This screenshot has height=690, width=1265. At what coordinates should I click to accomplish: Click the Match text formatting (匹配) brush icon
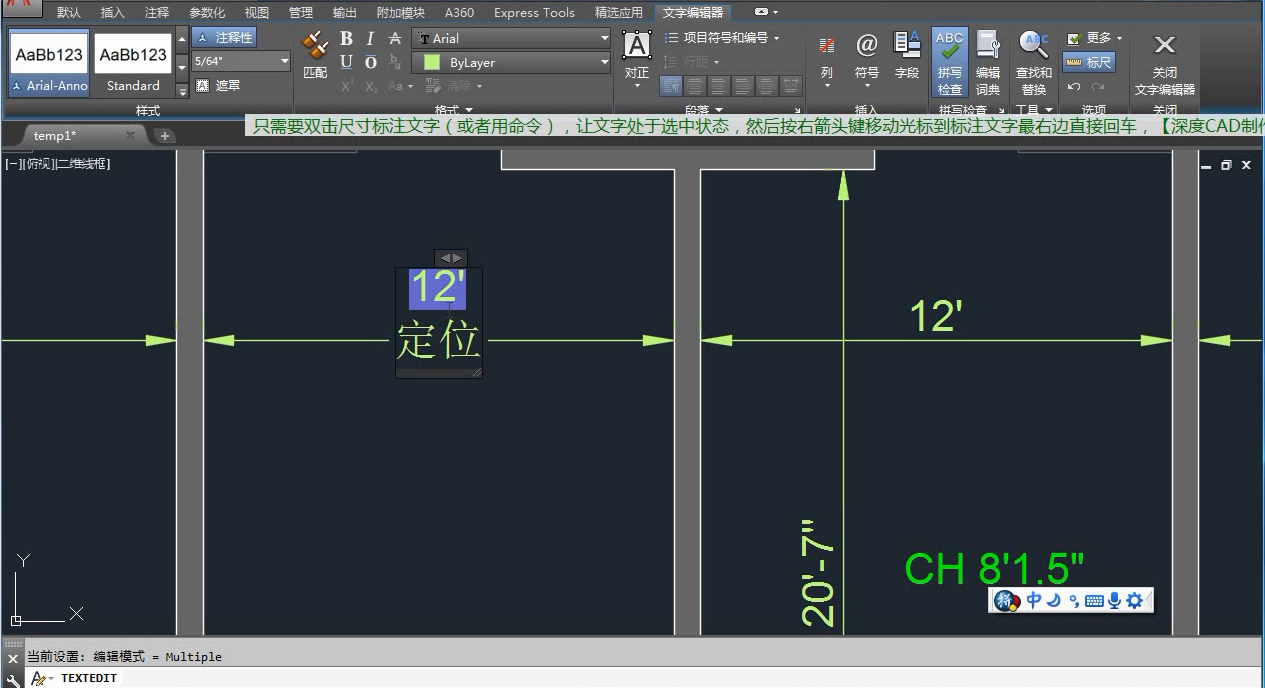[315, 46]
